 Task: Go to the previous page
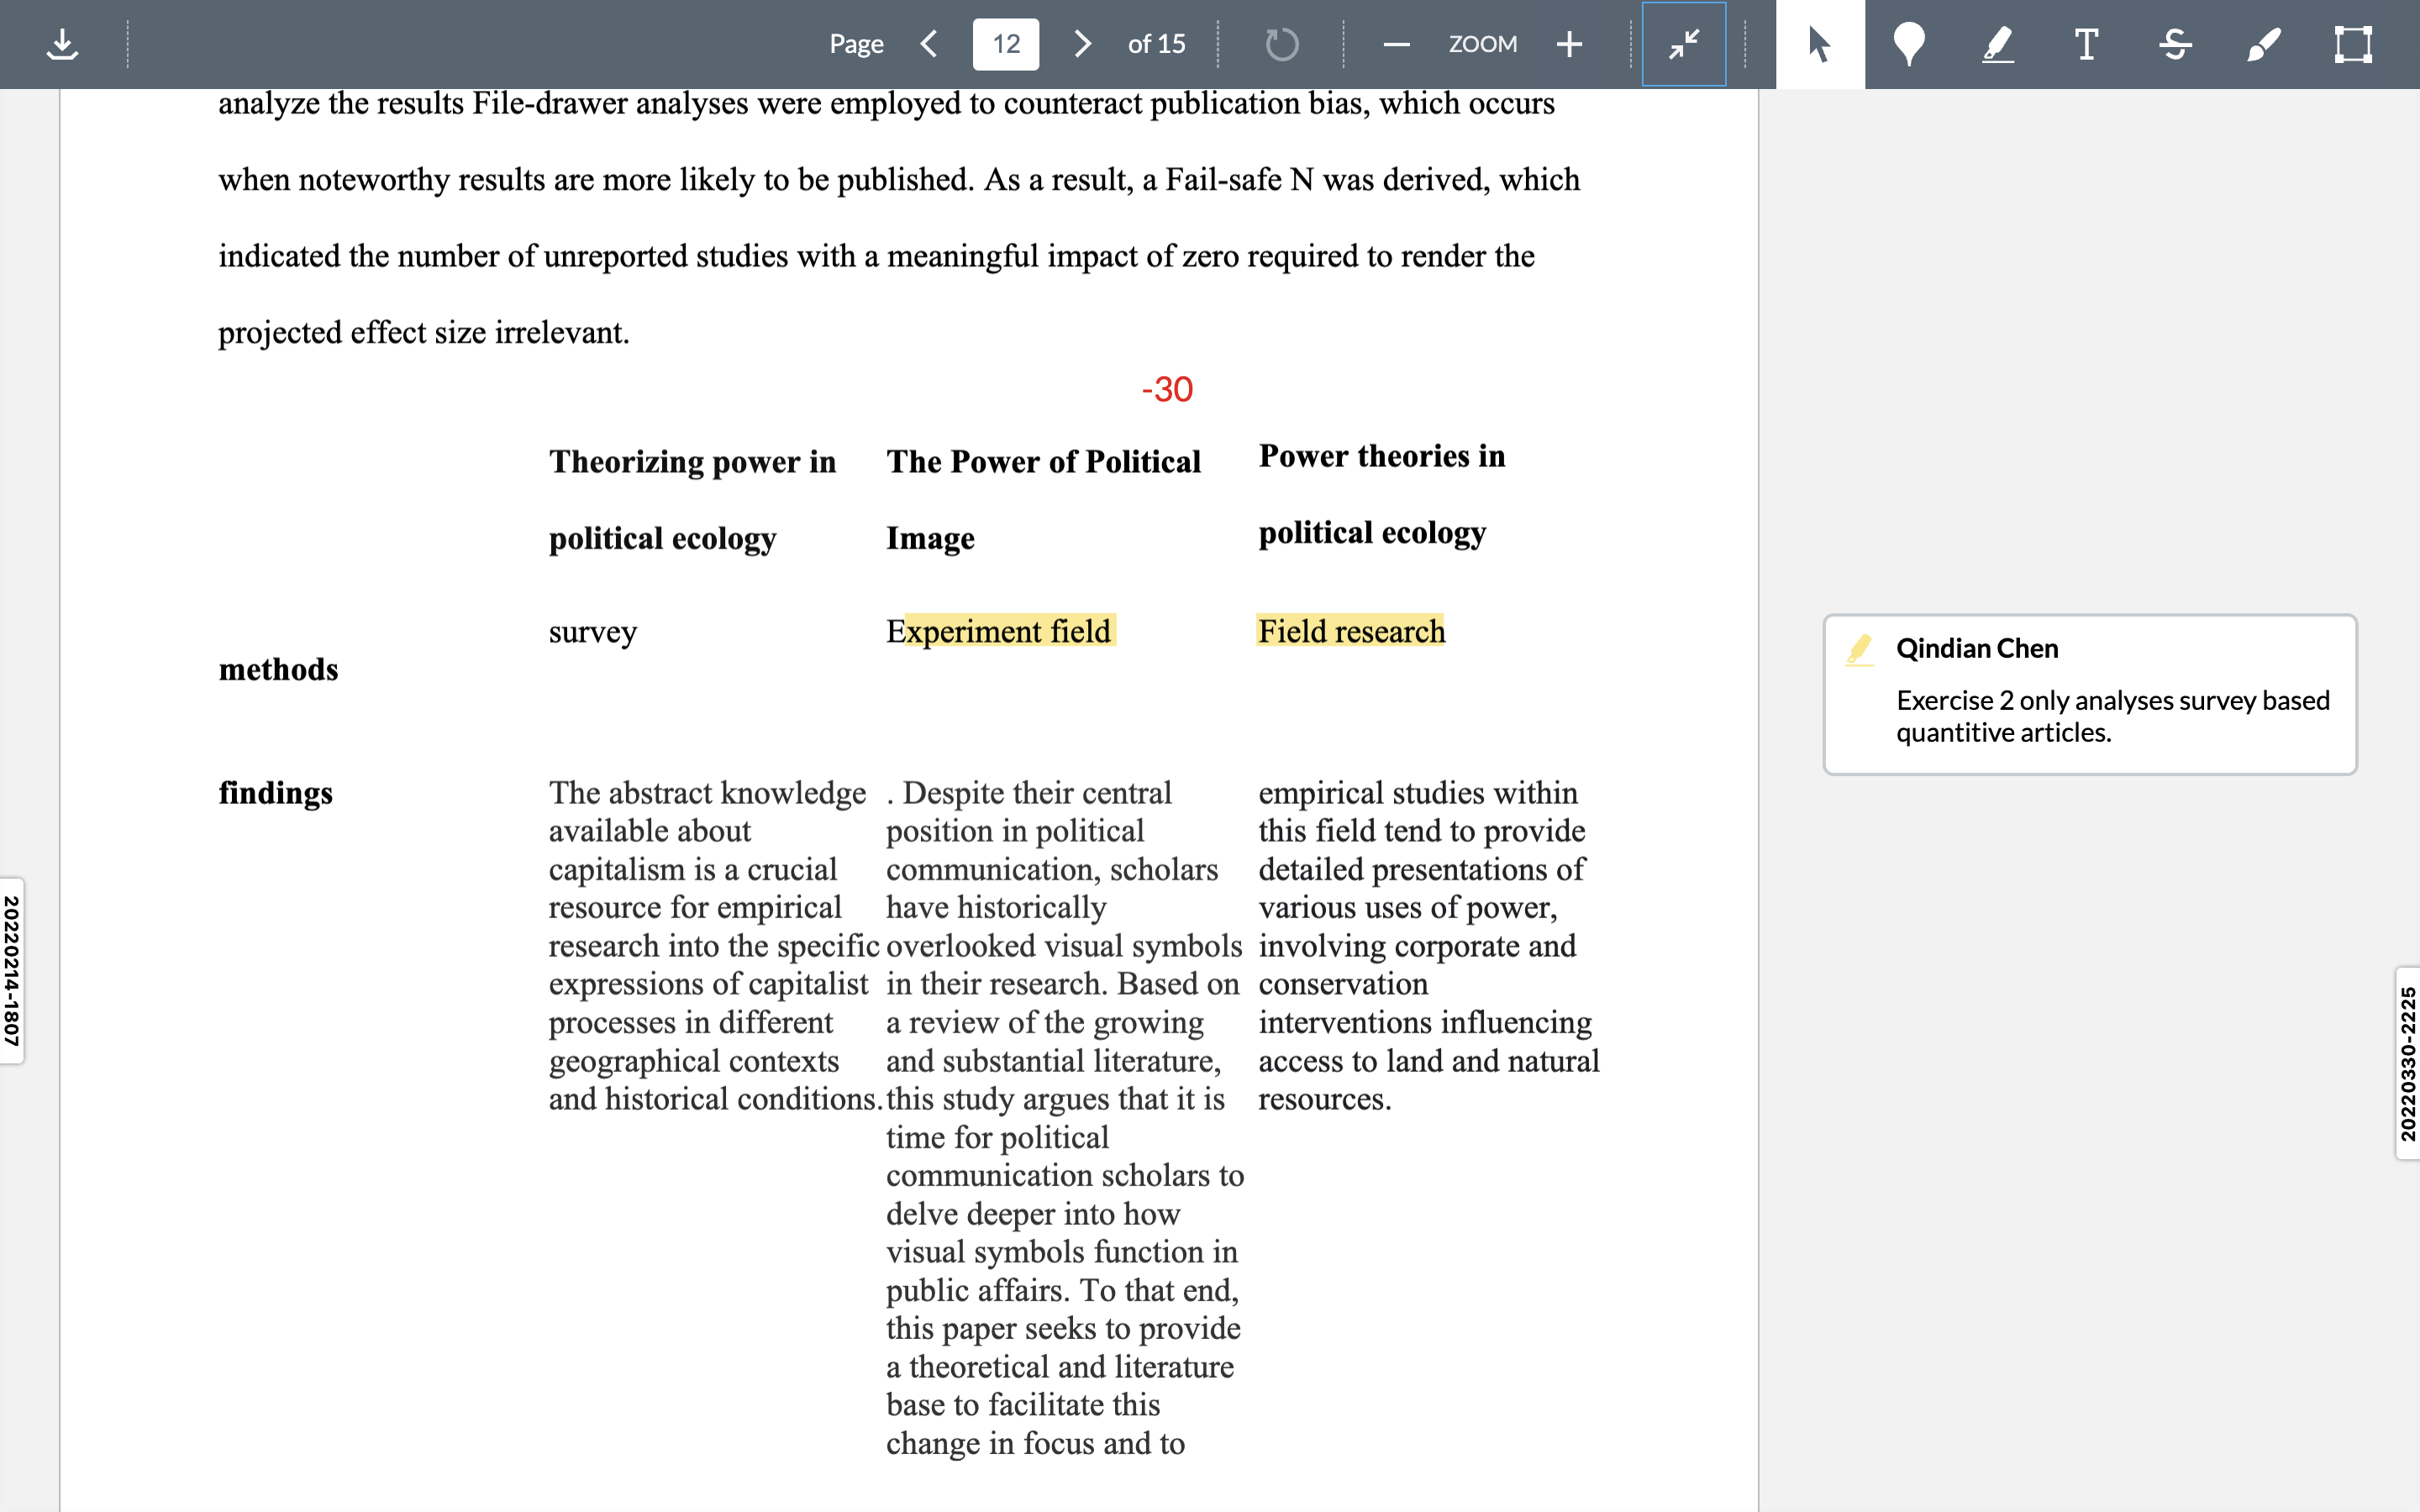[x=929, y=44]
